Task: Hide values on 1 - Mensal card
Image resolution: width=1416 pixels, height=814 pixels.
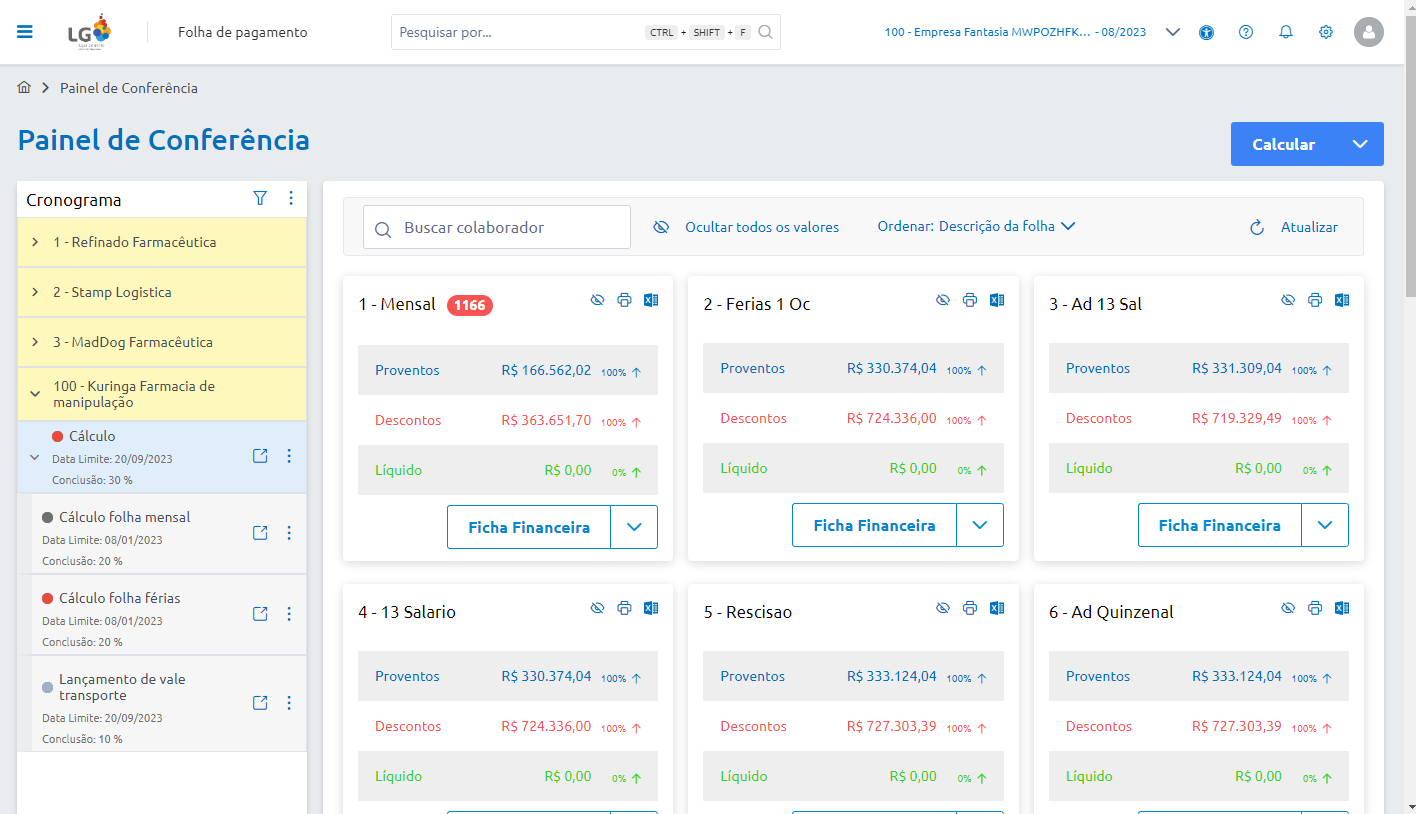Action: [597, 300]
